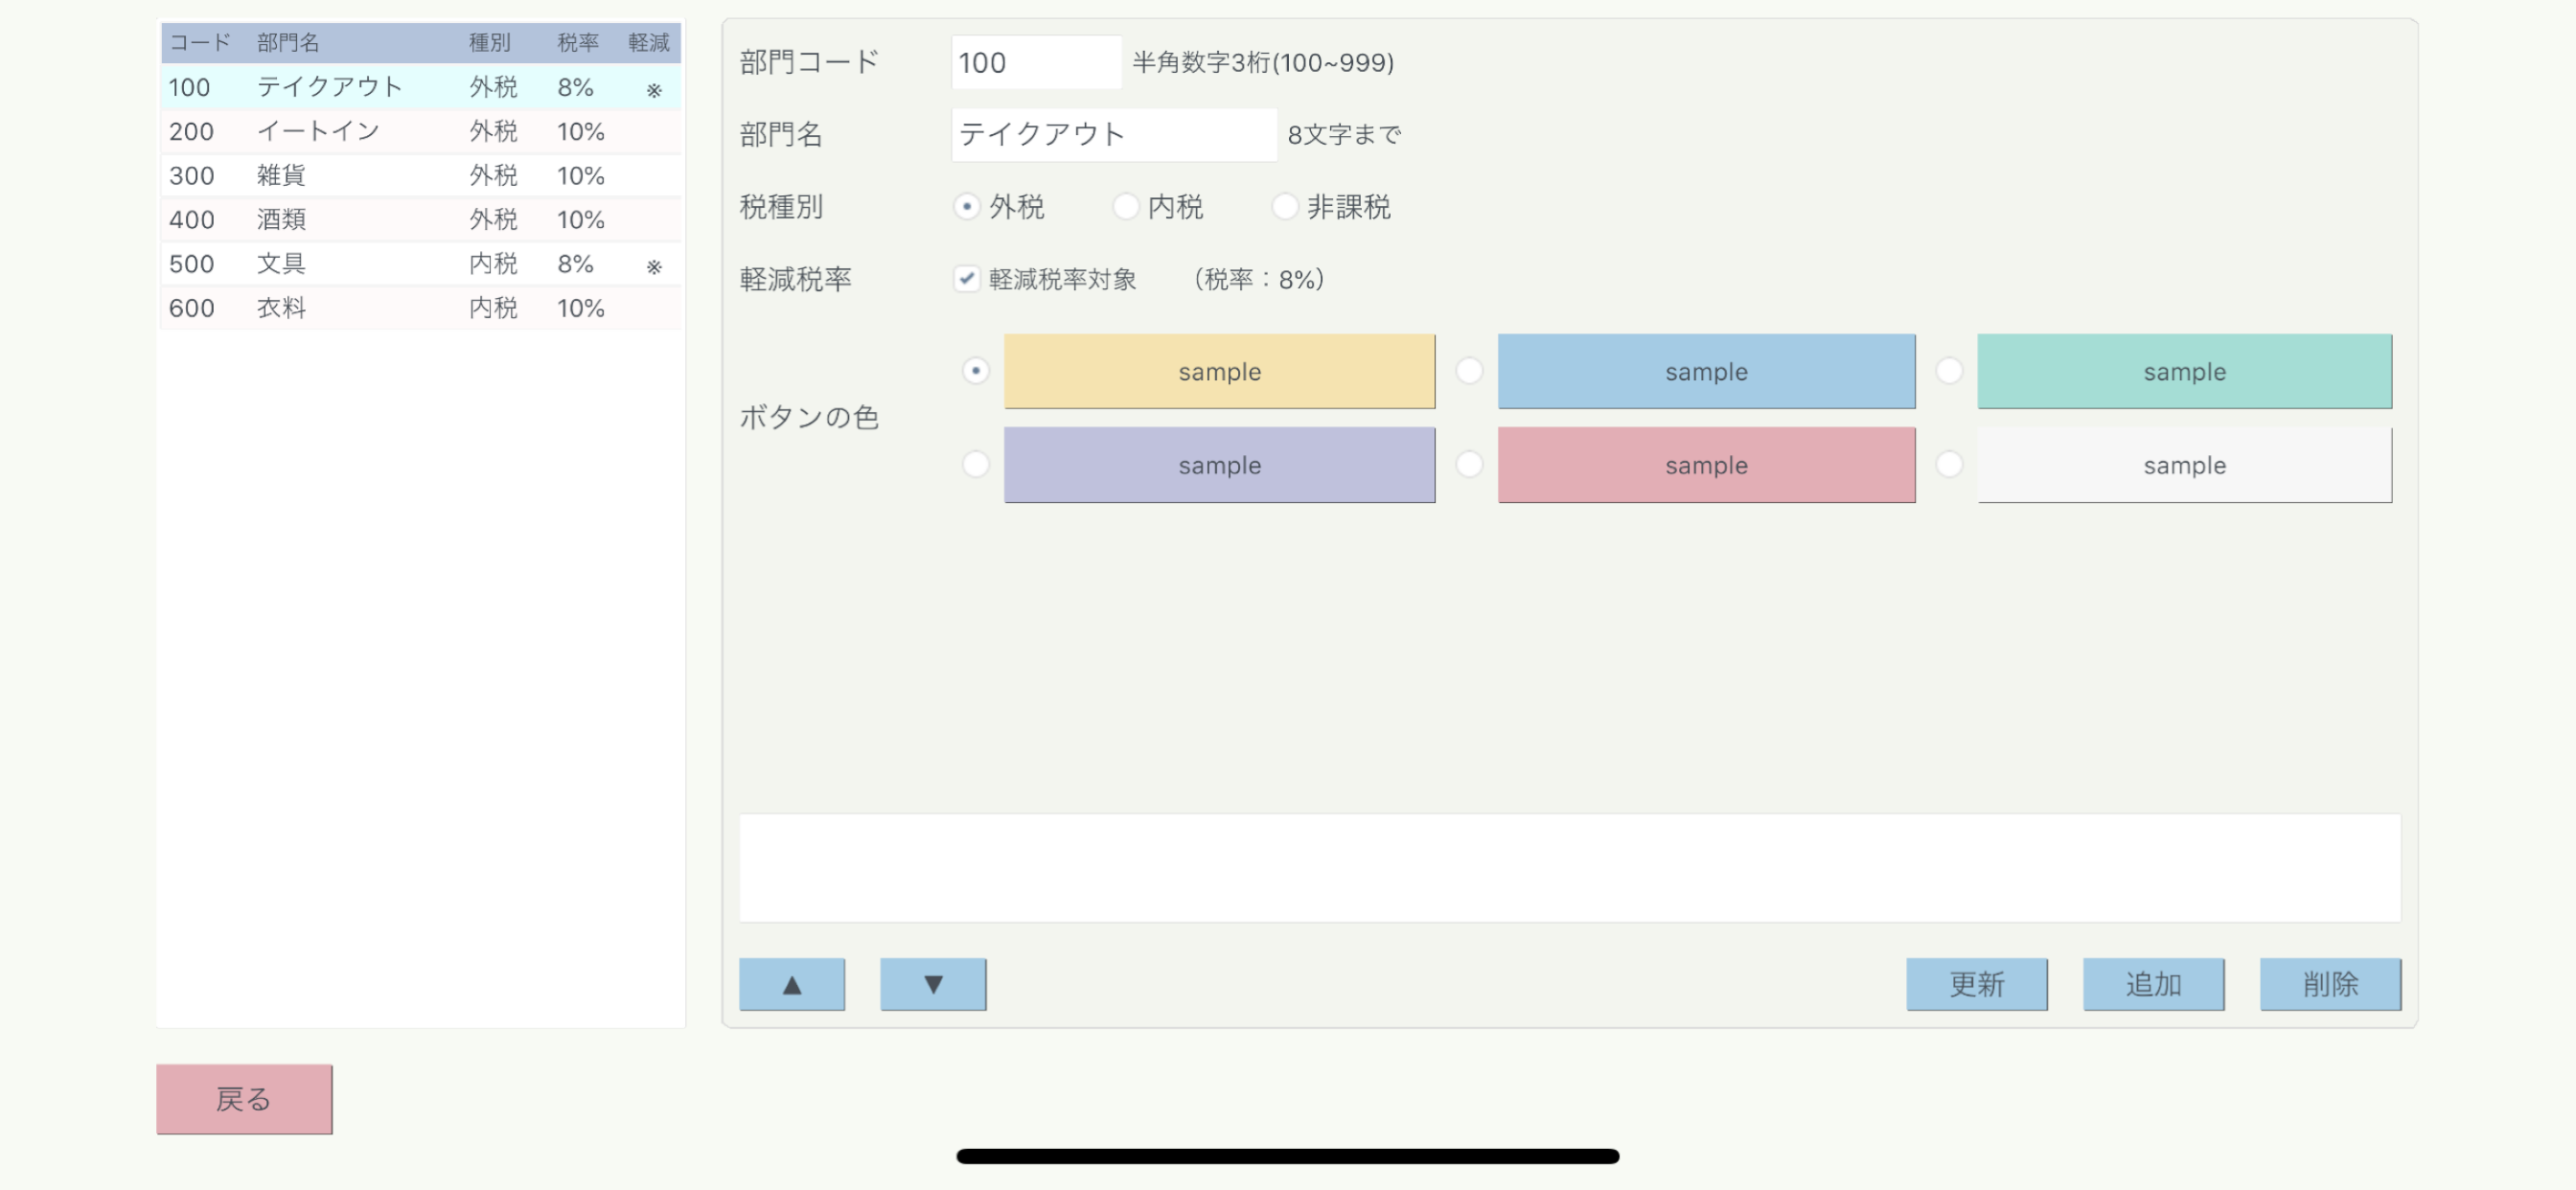Click the large blank message area
This screenshot has height=1190, width=2576.
[1569, 867]
